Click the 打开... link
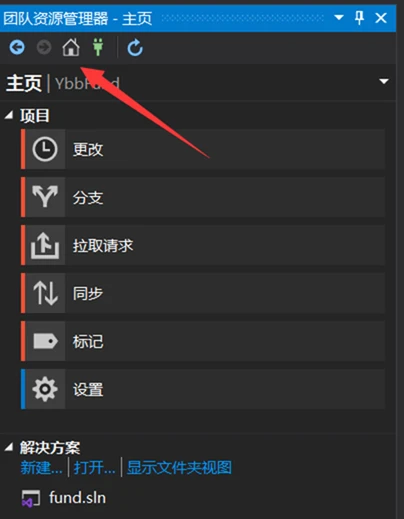Screen dimensions: 404x519 [x=95, y=467]
